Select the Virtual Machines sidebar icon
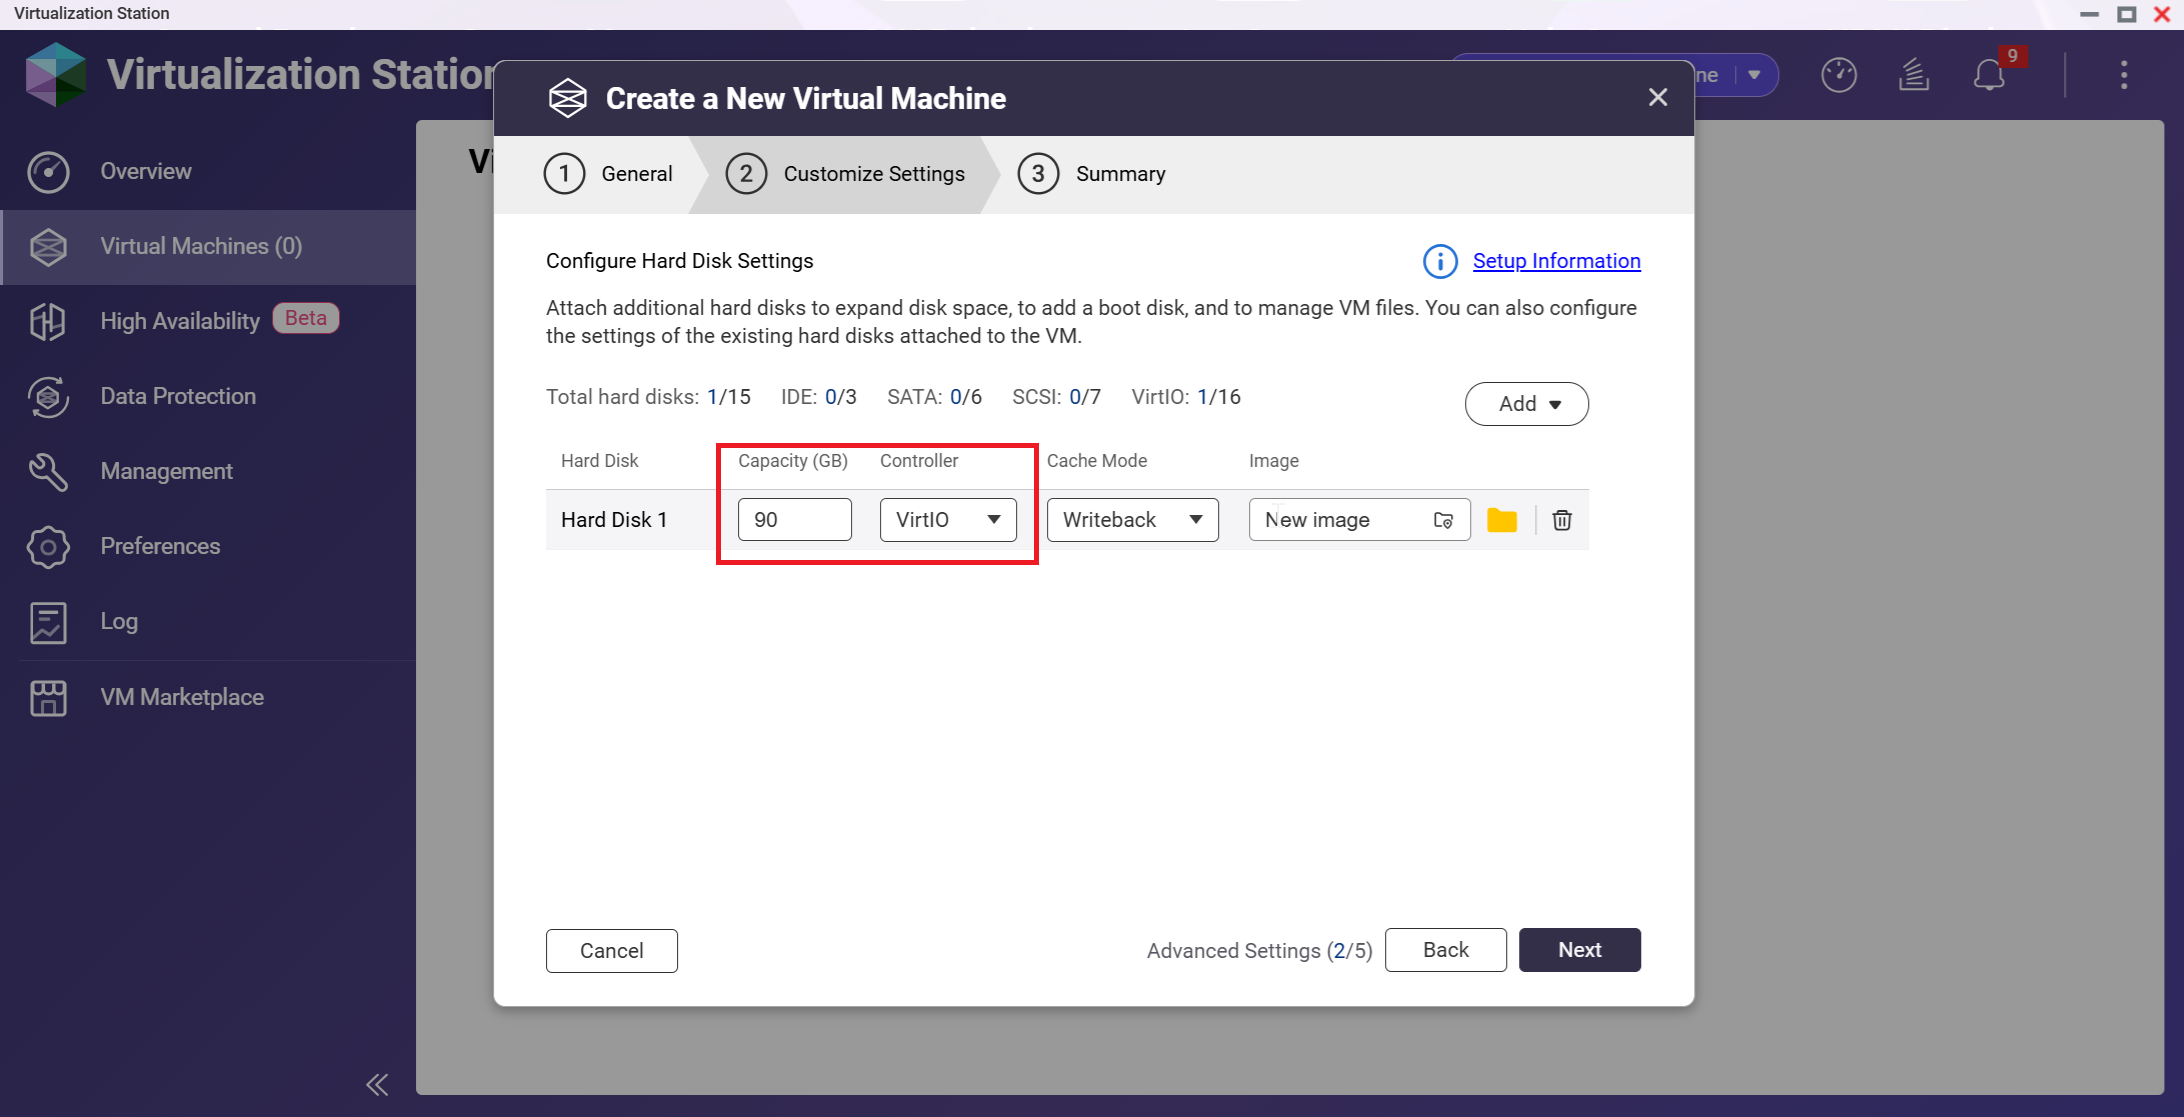The height and width of the screenshot is (1117, 2184). (48, 247)
